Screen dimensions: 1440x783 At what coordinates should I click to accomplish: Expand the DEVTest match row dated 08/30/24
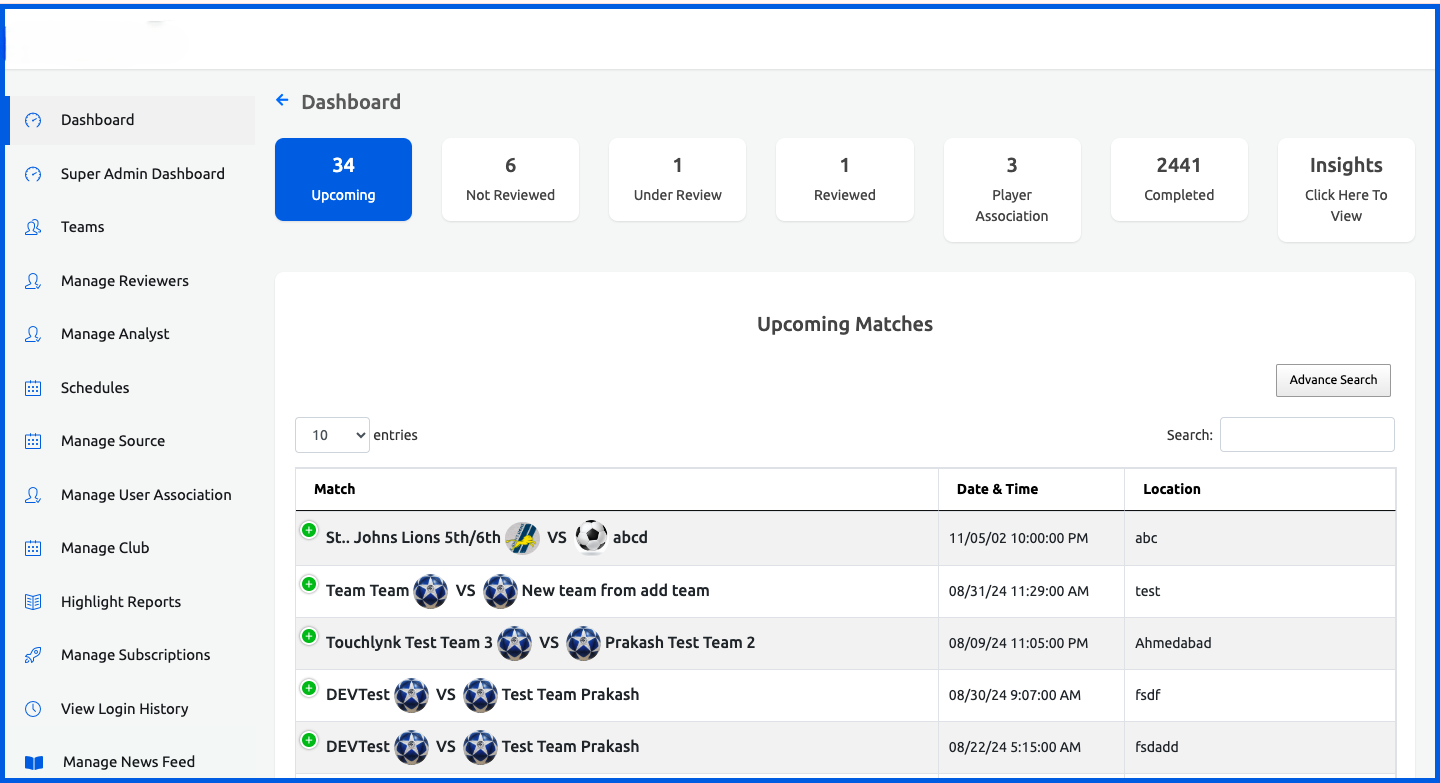[308, 688]
